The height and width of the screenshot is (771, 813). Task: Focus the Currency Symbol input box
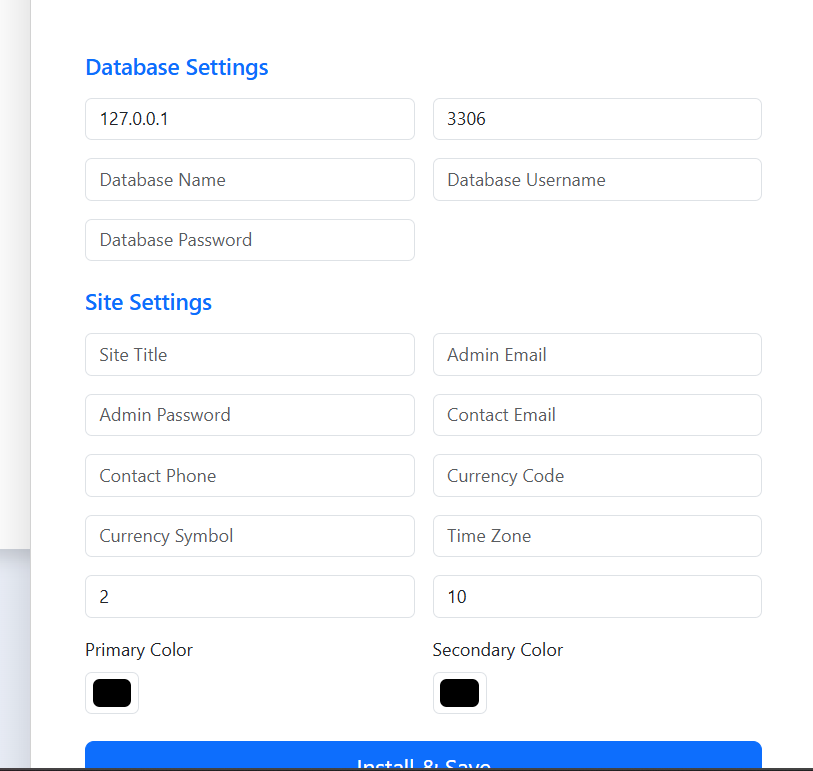point(249,536)
